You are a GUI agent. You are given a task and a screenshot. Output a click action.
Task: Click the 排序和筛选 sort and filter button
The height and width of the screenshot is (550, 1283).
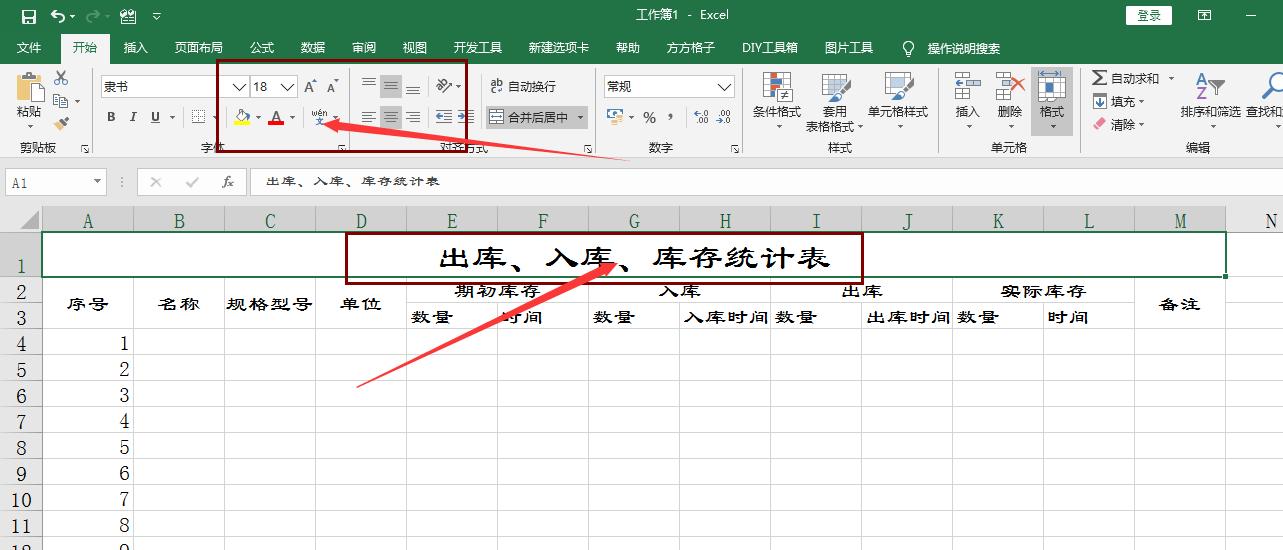click(x=1210, y=102)
